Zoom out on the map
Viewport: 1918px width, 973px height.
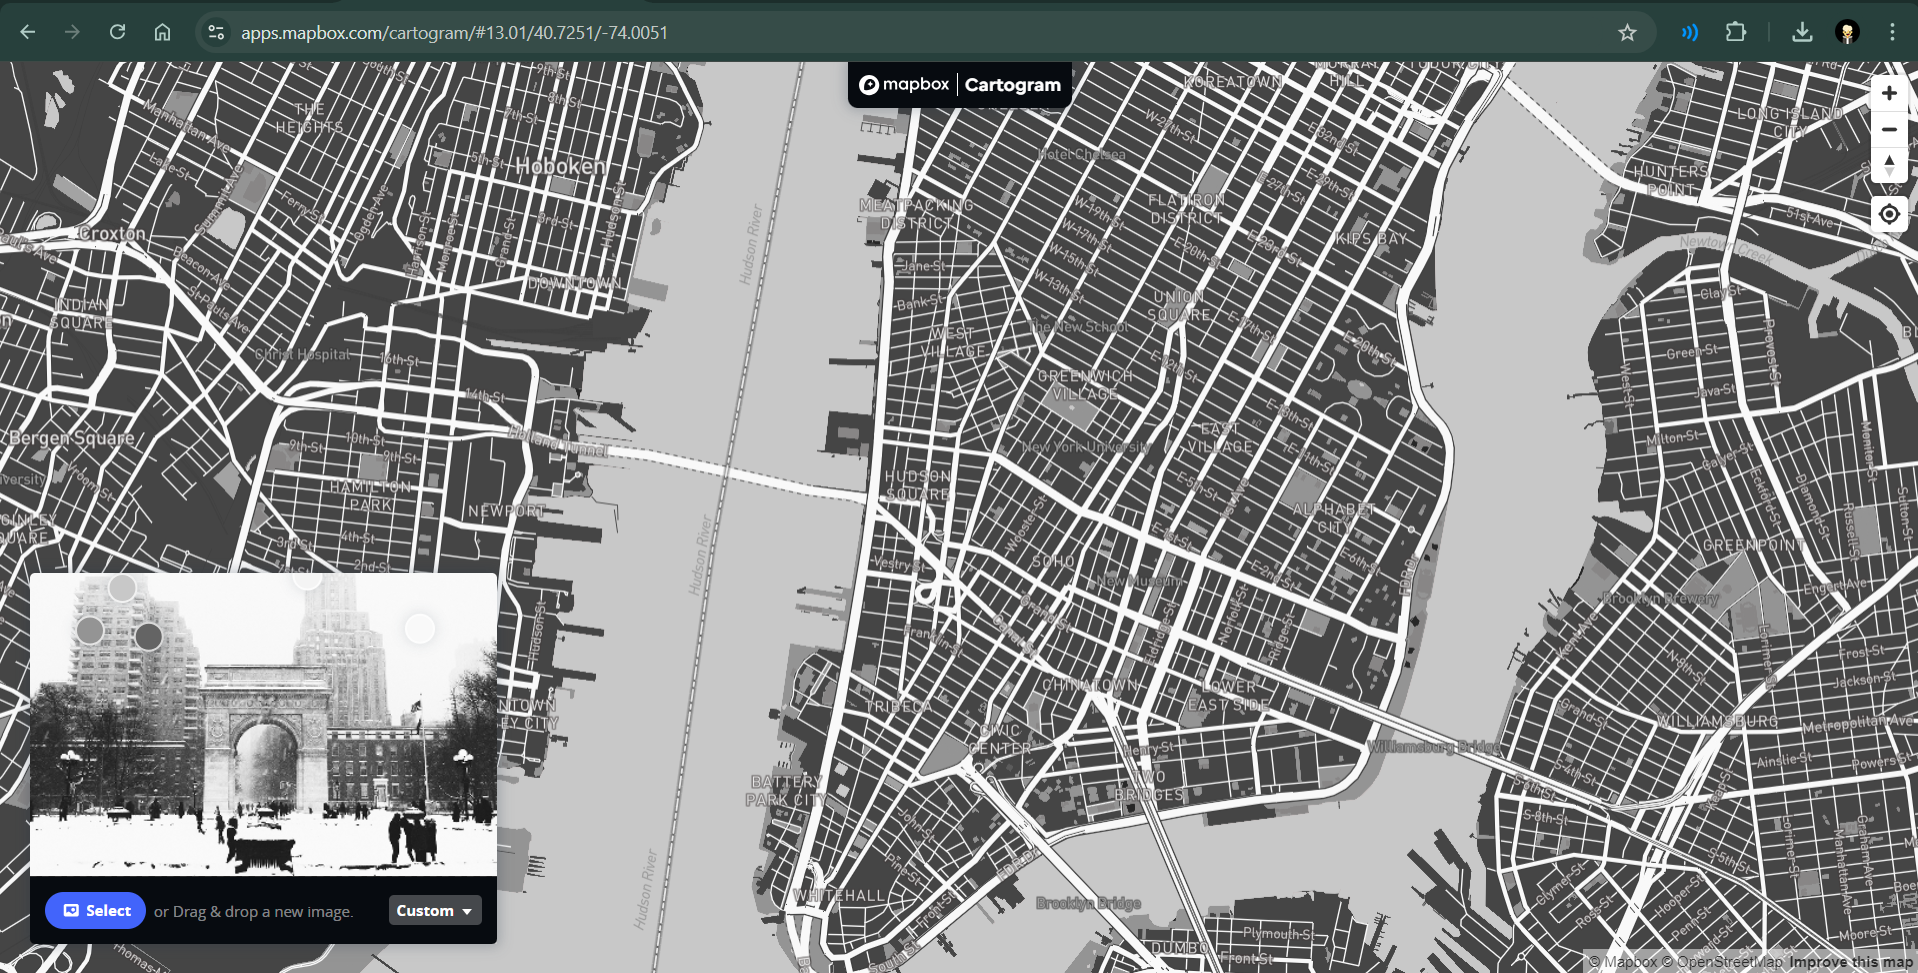pos(1889,129)
